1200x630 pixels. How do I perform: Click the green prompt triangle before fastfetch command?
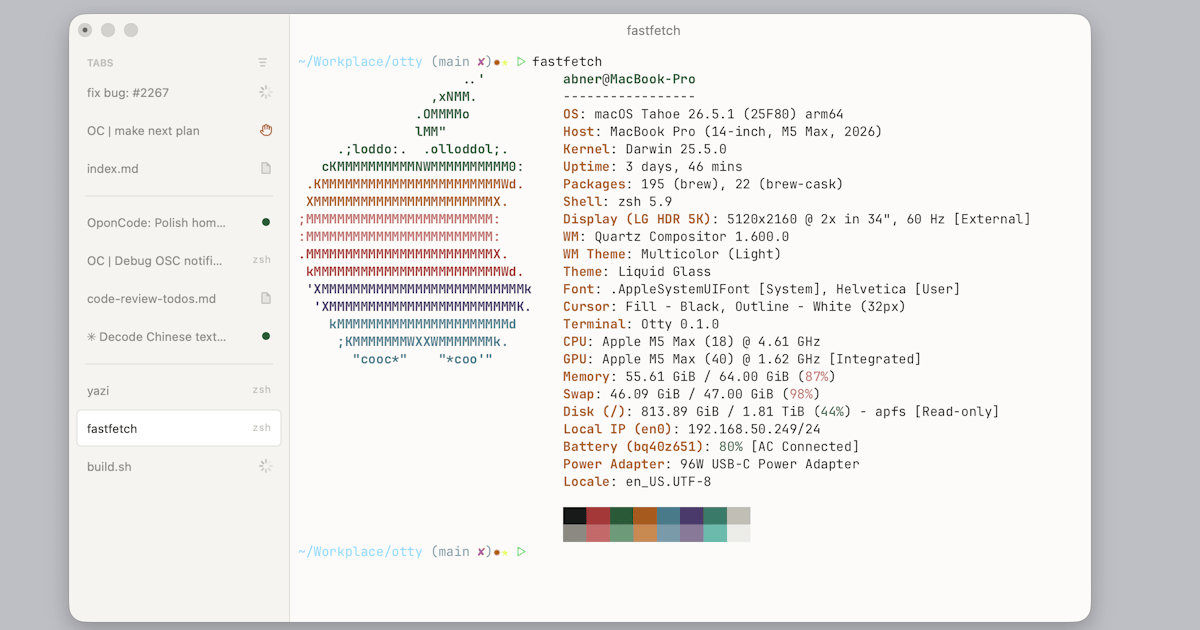tap(521, 62)
